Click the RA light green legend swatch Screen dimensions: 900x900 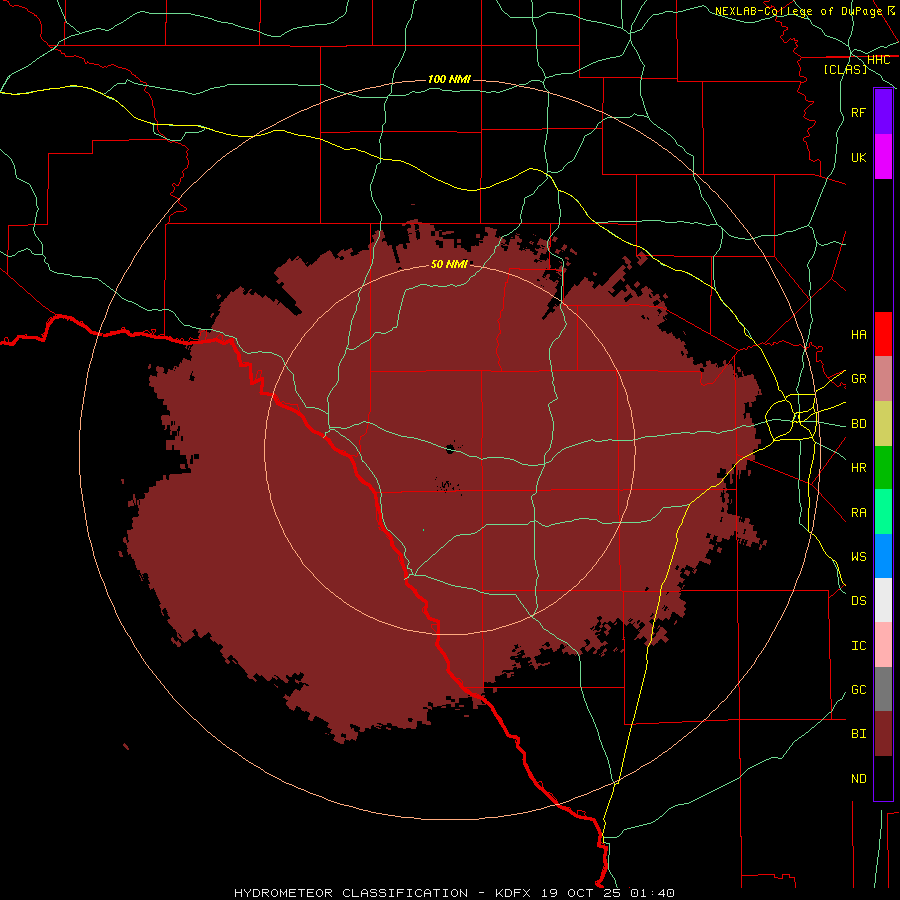click(x=883, y=512)
